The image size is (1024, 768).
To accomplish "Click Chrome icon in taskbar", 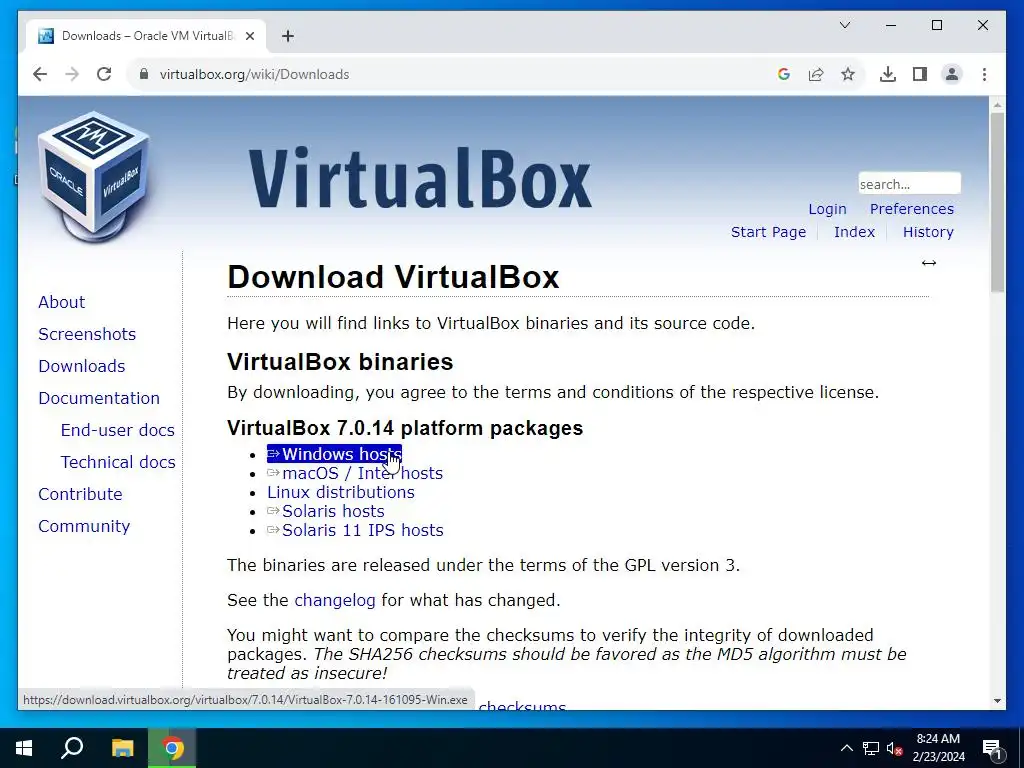I will (x=172, y=748).
